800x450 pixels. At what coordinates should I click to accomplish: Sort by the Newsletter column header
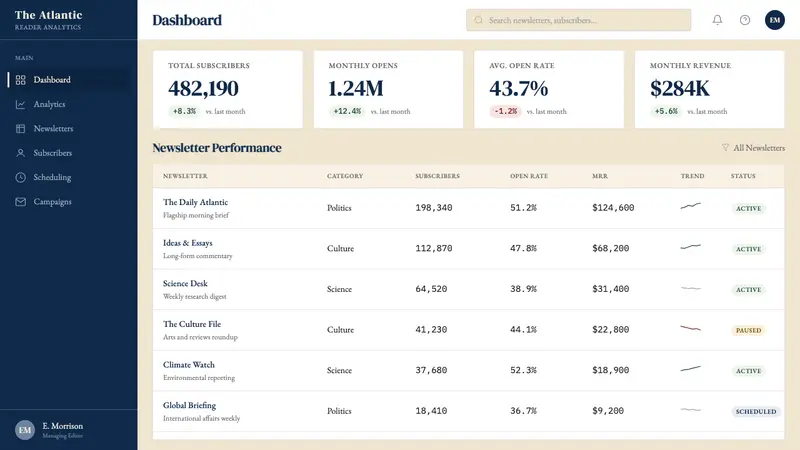point(185,176)
